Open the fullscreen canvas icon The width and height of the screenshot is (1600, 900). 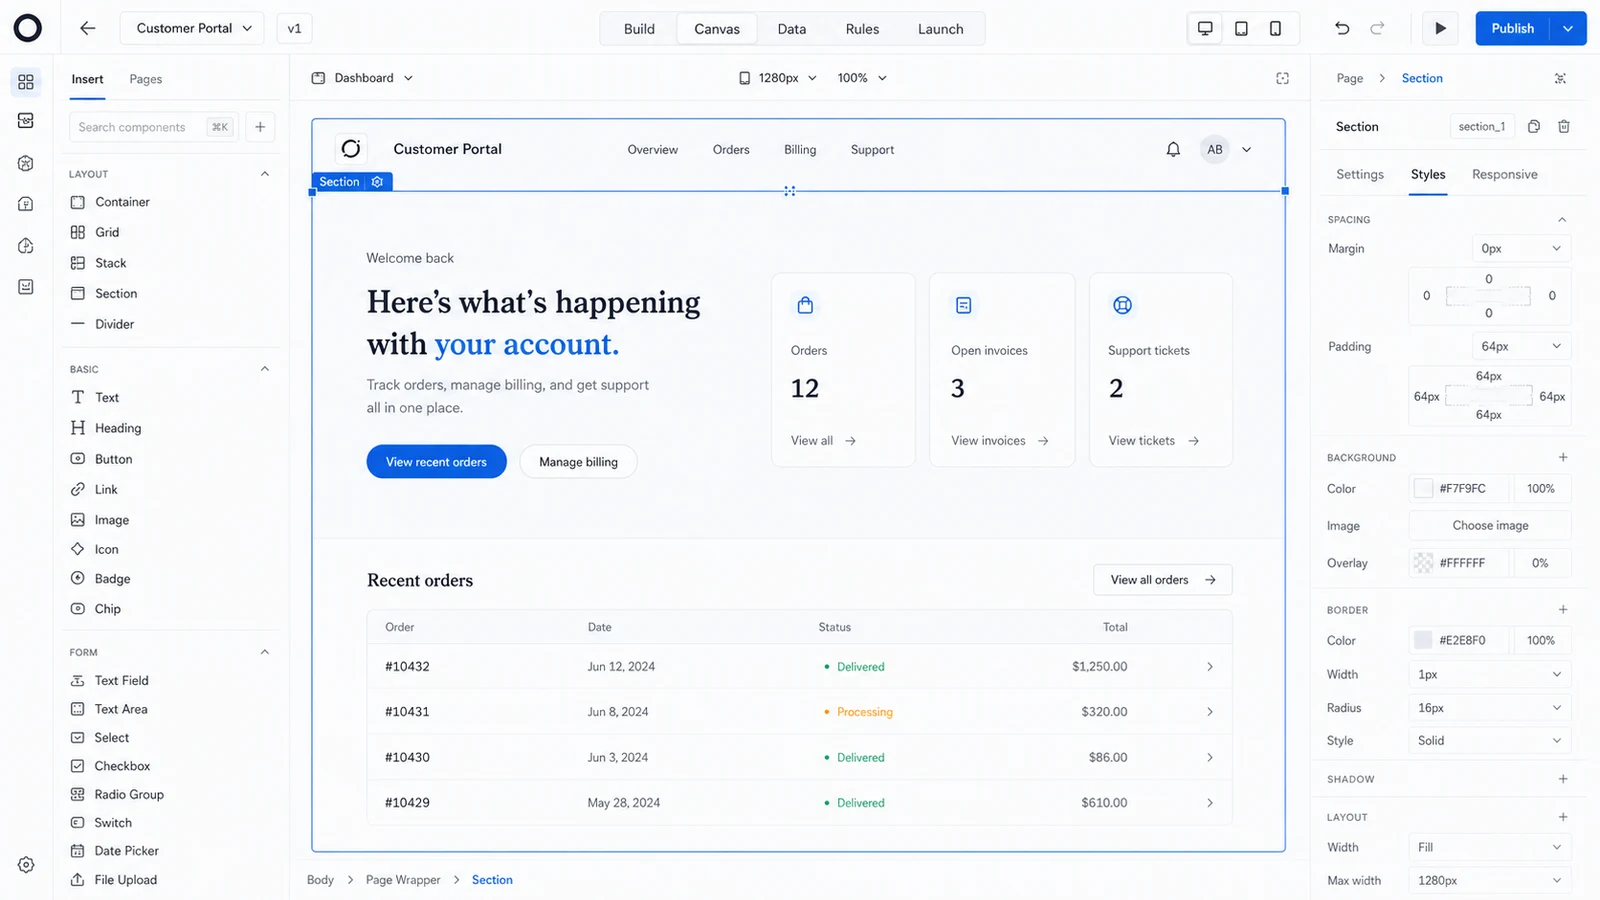click(x=1283, y=78)
